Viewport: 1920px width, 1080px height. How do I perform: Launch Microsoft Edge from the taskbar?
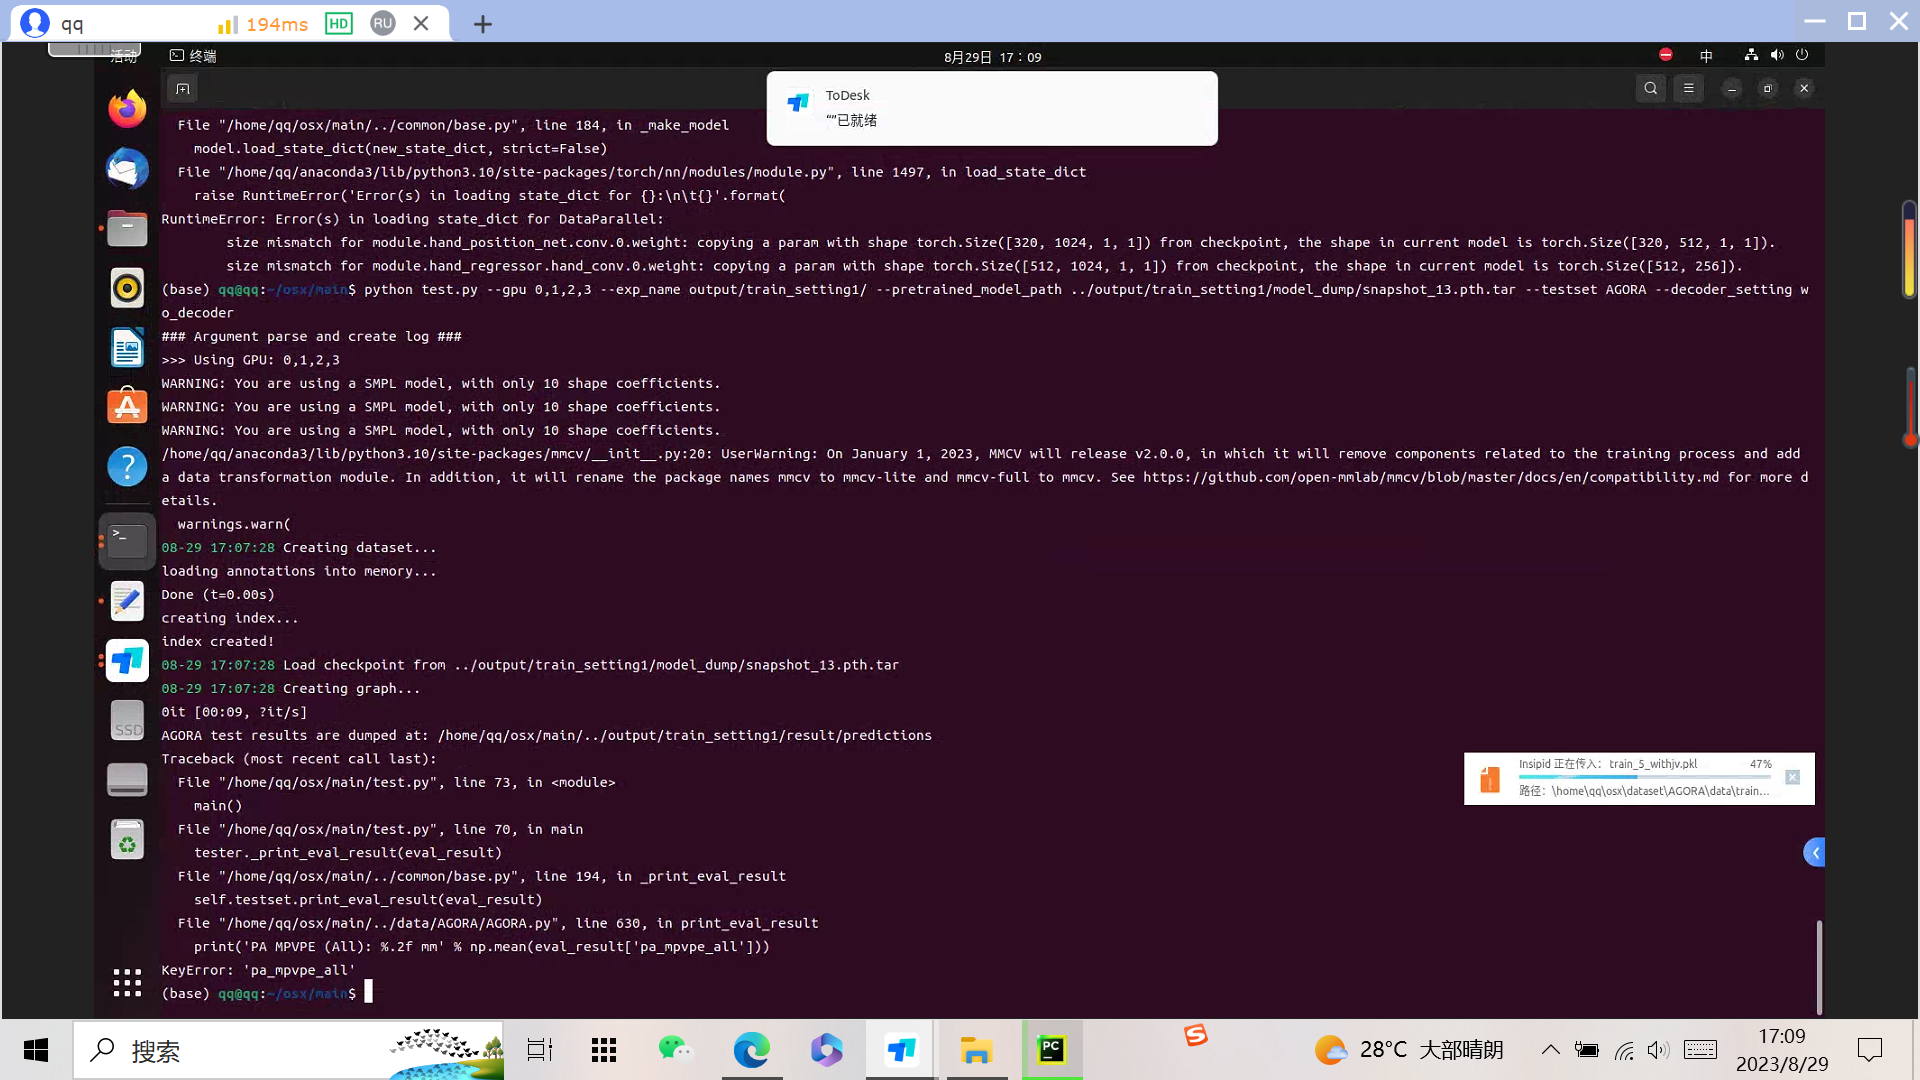pyautogui.click(x=752, y=1050)
